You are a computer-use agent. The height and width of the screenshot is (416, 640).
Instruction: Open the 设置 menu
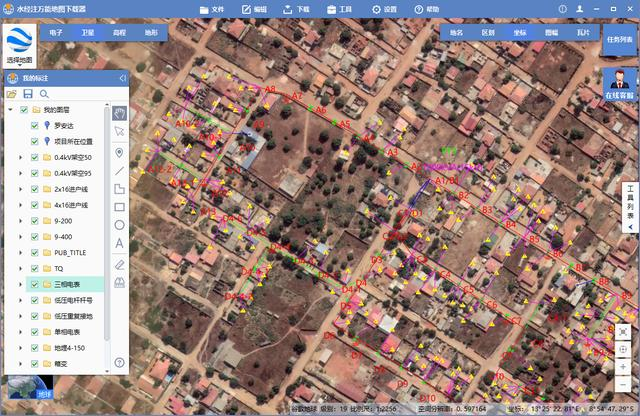384,9
